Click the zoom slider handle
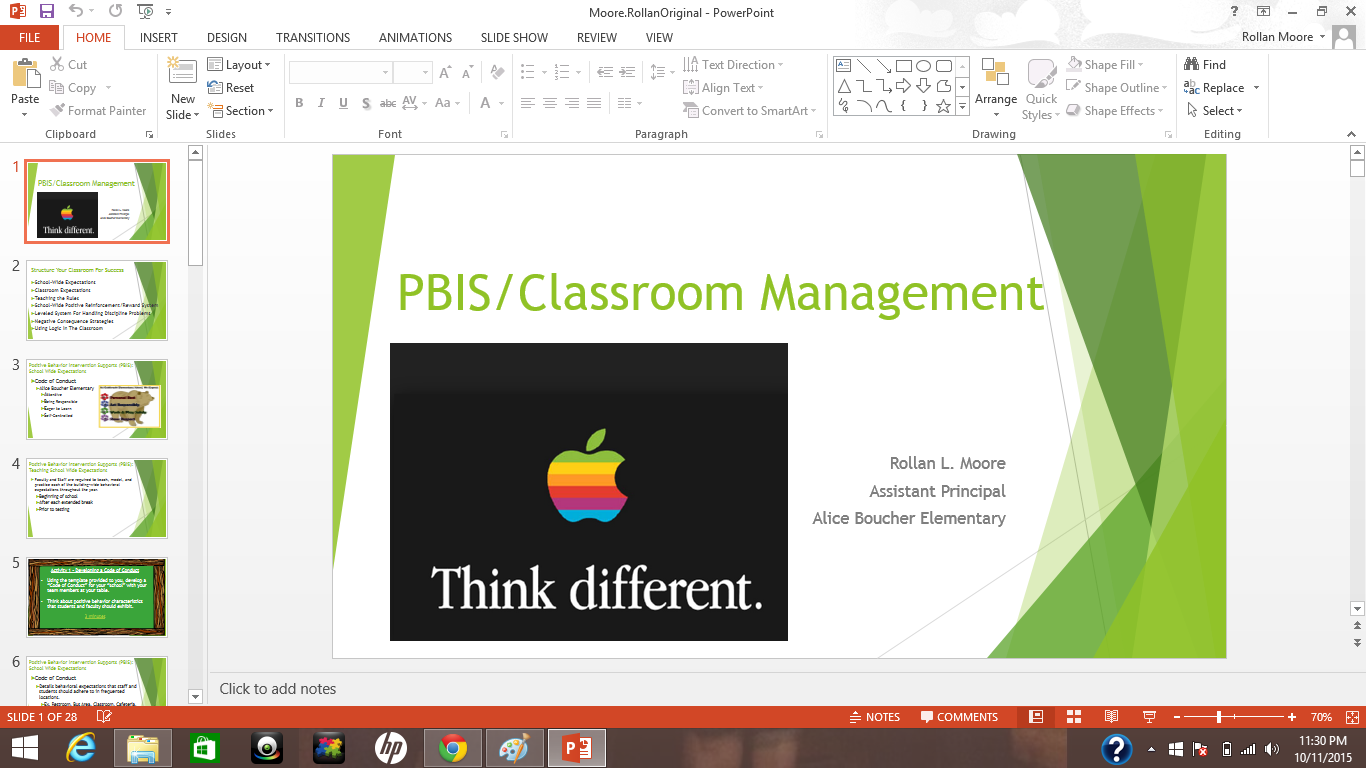Screen dimensions: 1366x768 coord(1219,717)
